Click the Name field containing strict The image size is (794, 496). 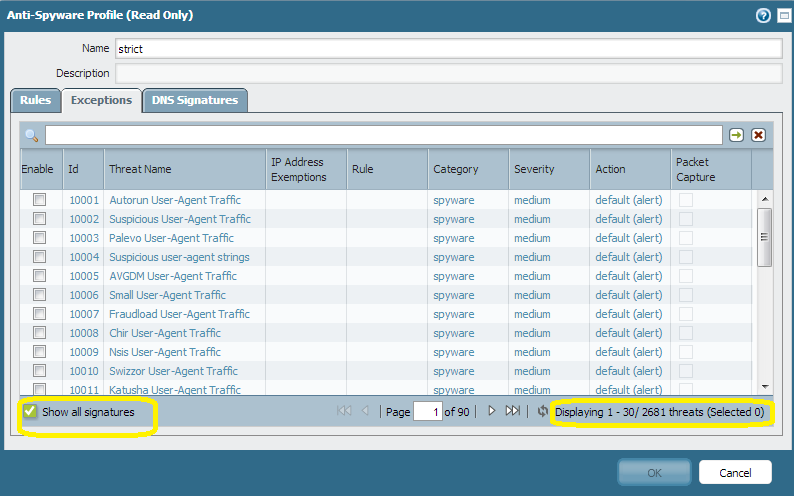point(449,49)
